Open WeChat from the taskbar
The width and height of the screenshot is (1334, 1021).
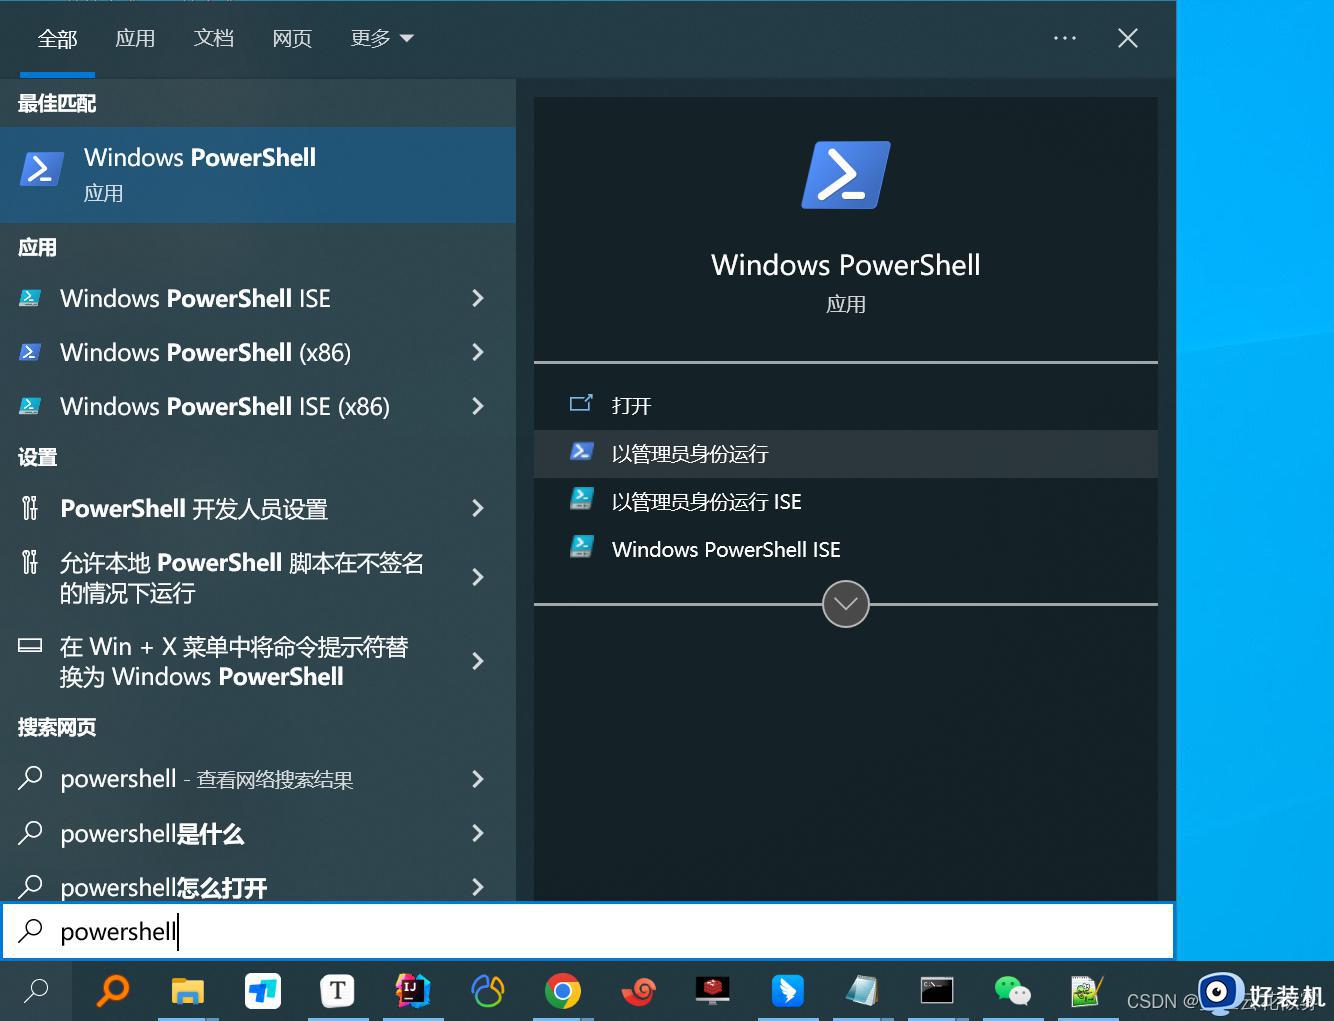click(1012, 991)
